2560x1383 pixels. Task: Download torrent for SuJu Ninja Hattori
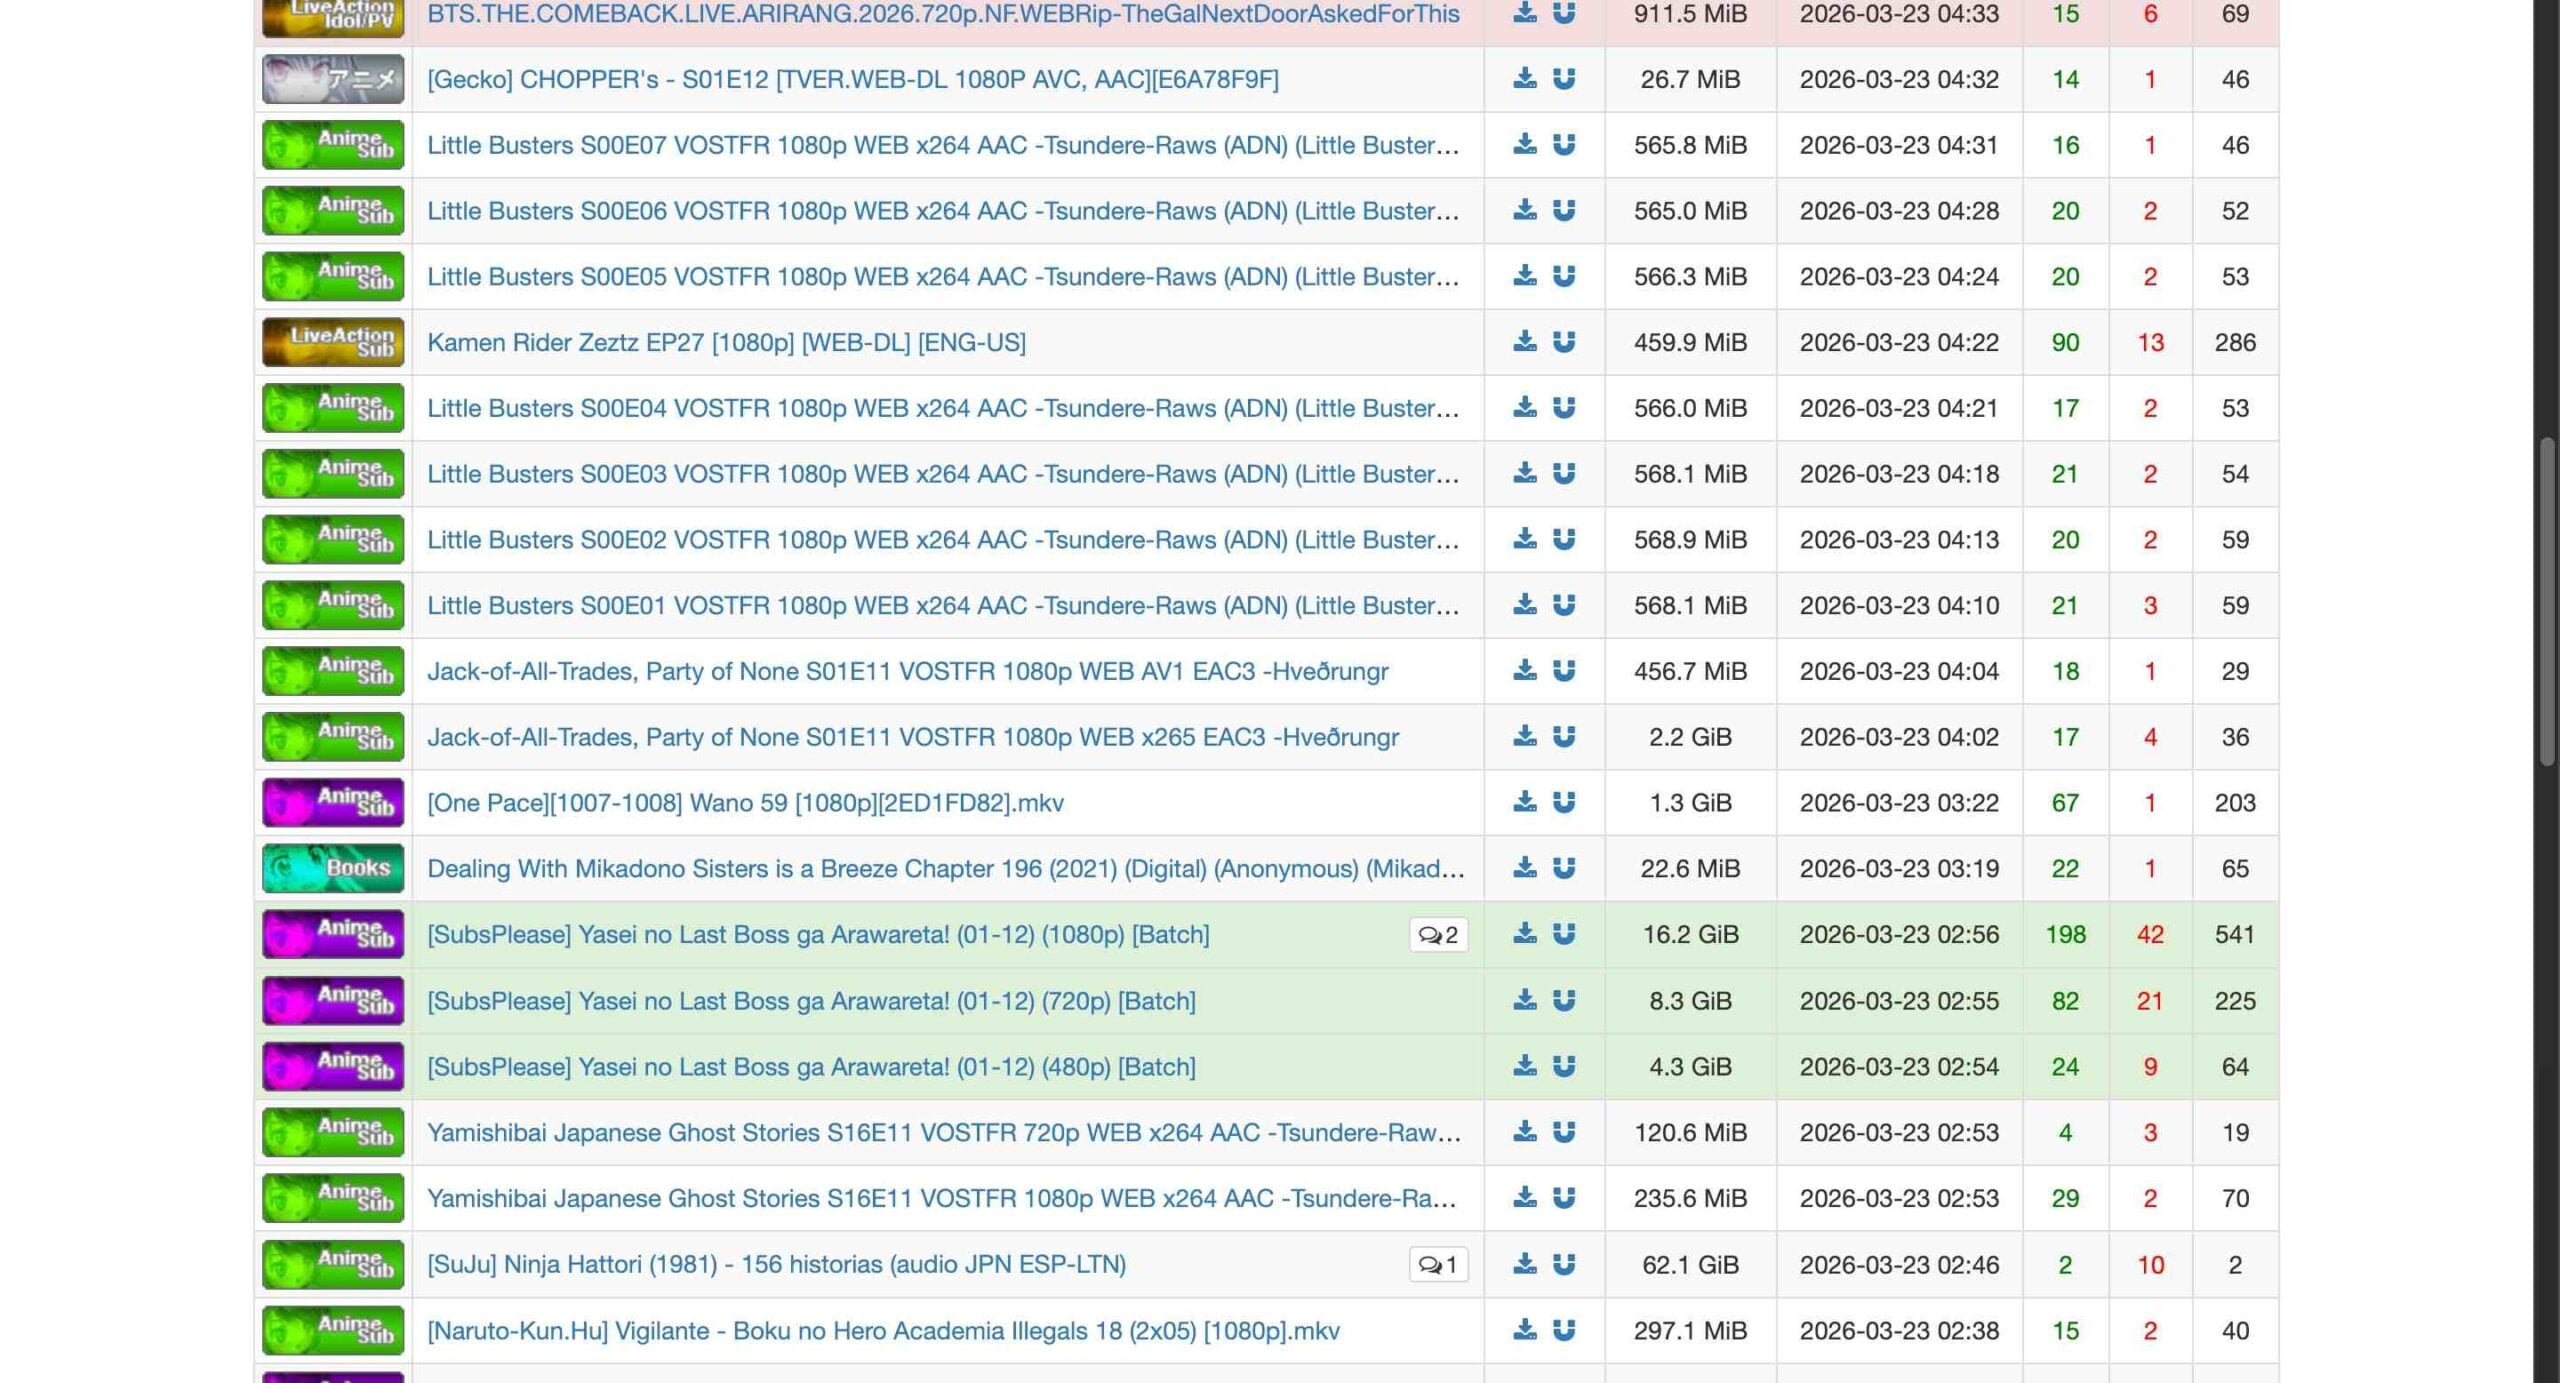click(1524, 1264)
